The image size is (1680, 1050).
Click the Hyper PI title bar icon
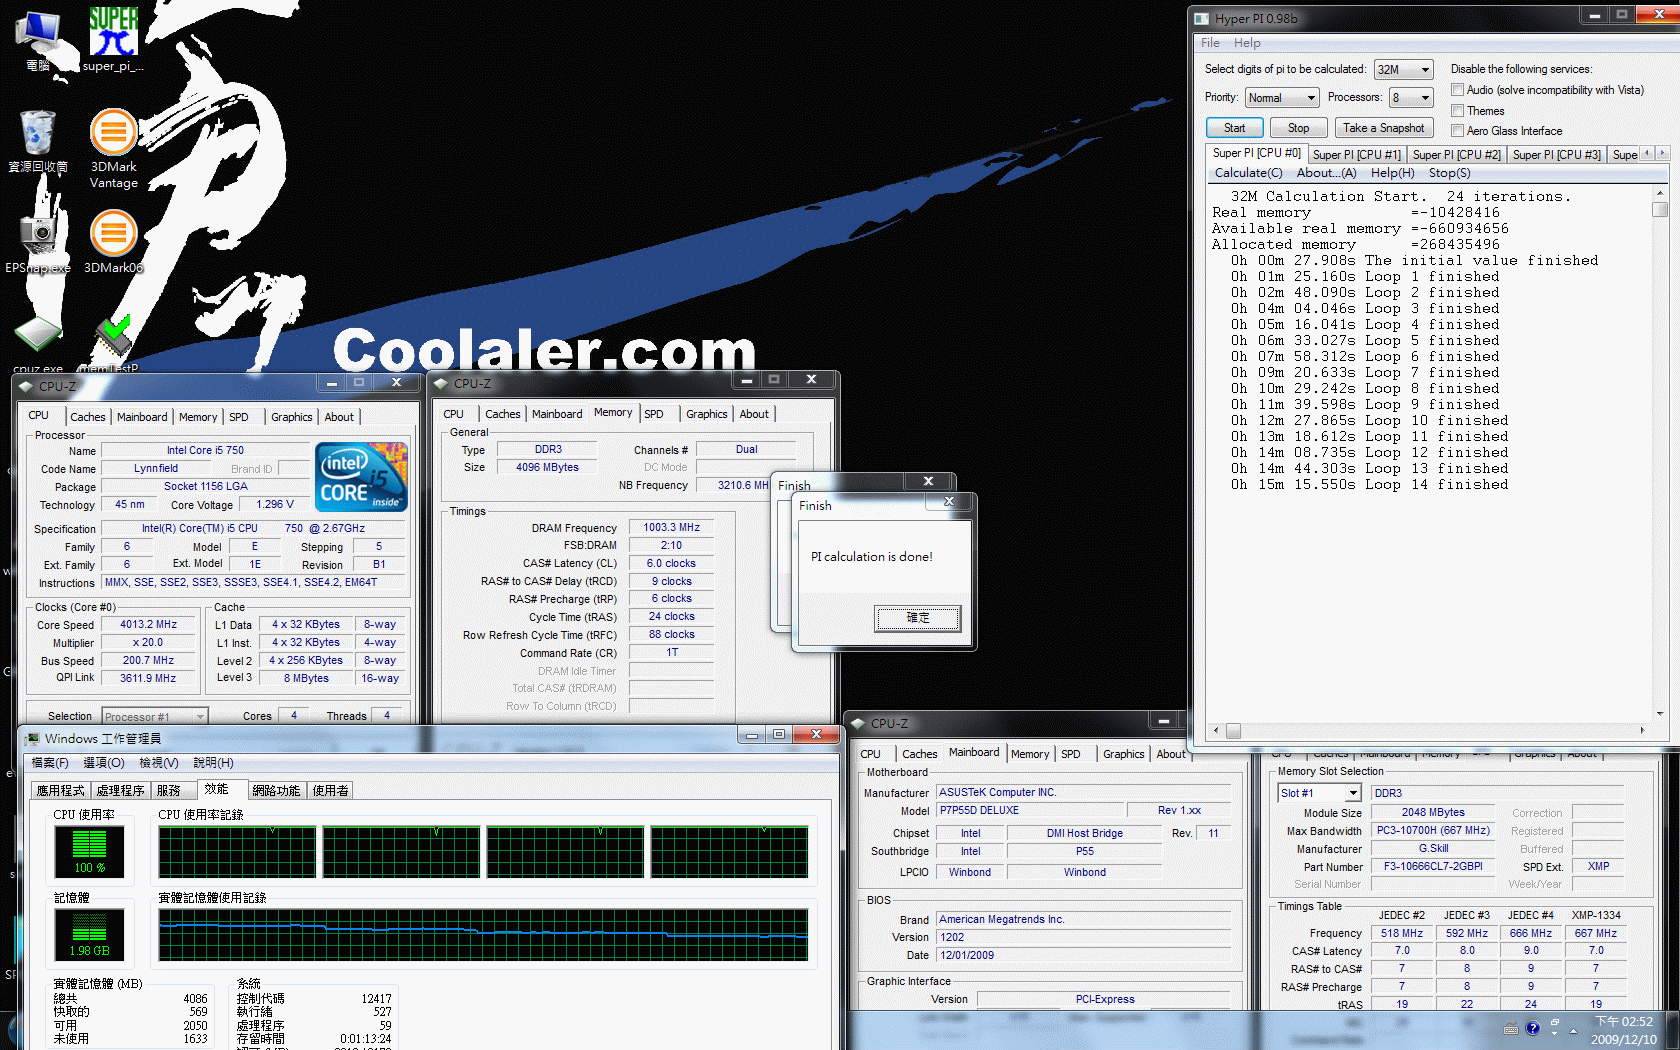[1201, 18]
